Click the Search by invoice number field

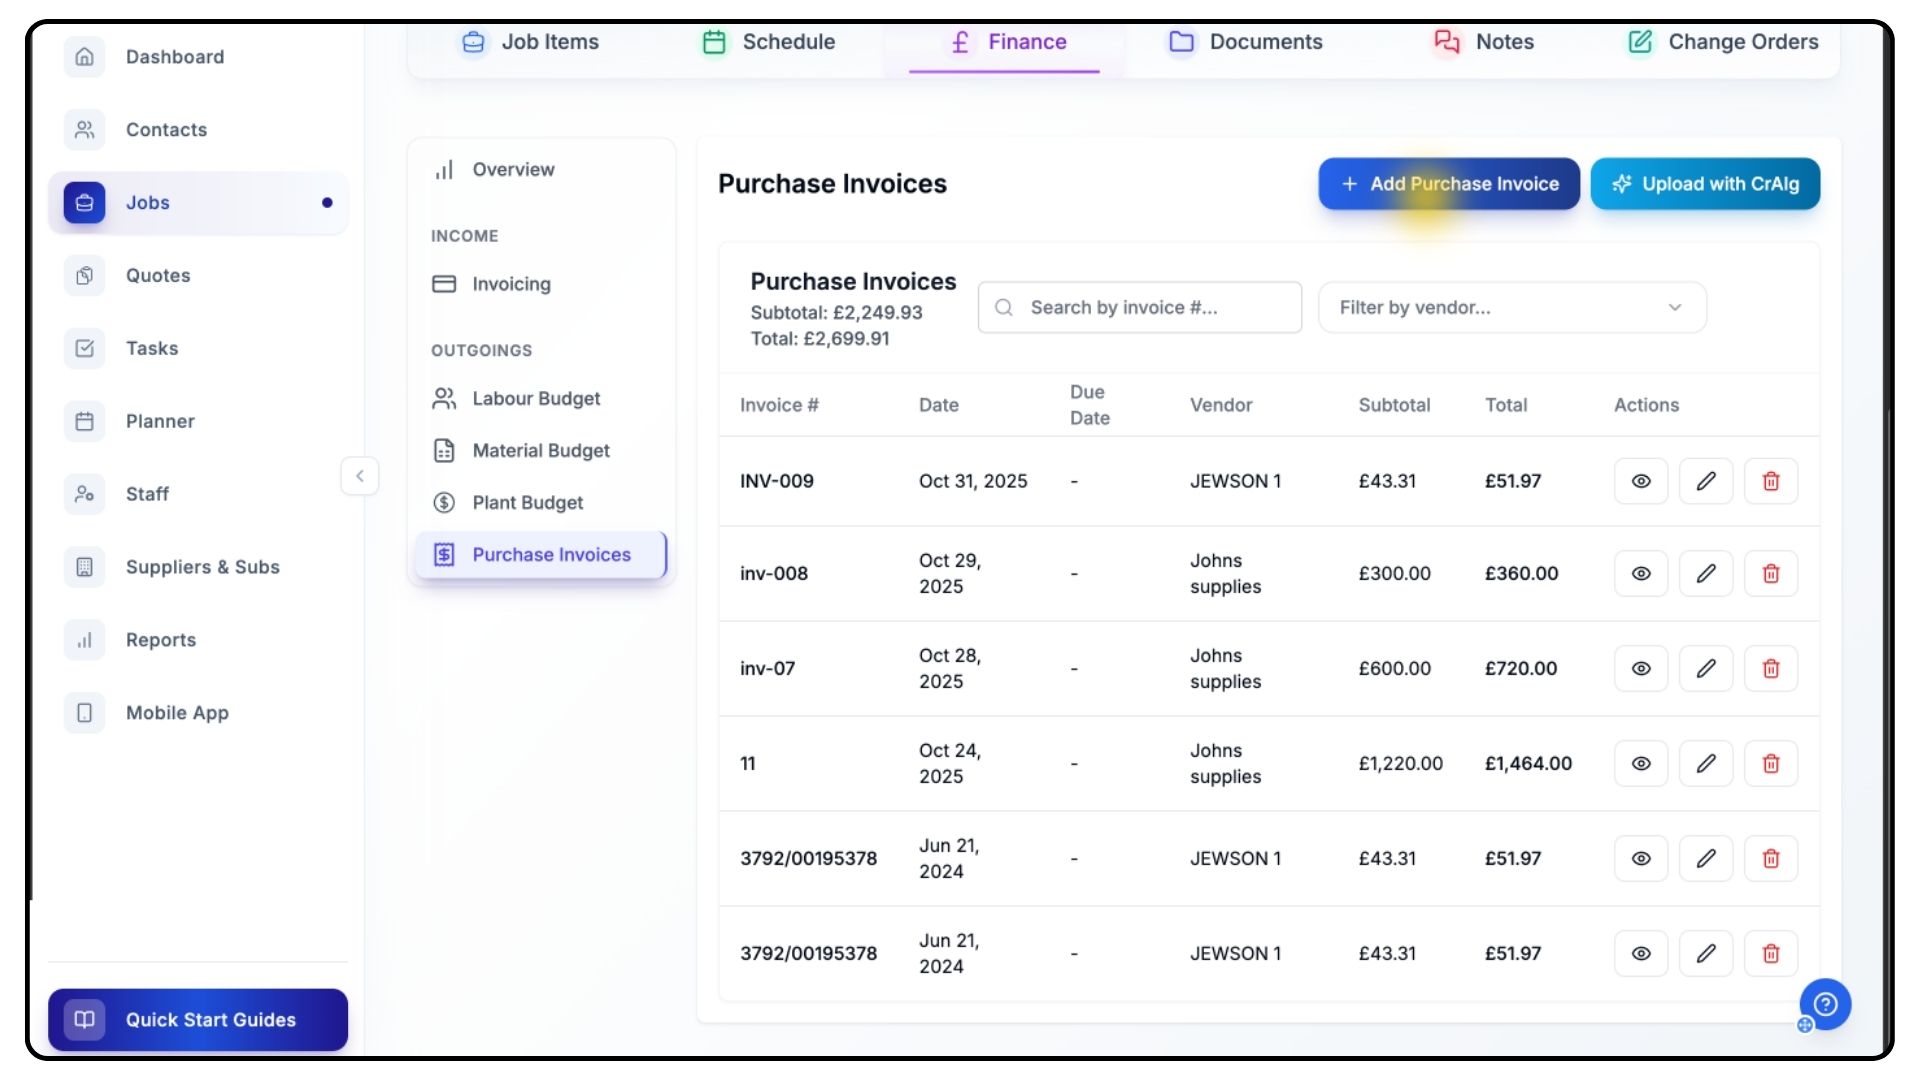[1140, 307]
